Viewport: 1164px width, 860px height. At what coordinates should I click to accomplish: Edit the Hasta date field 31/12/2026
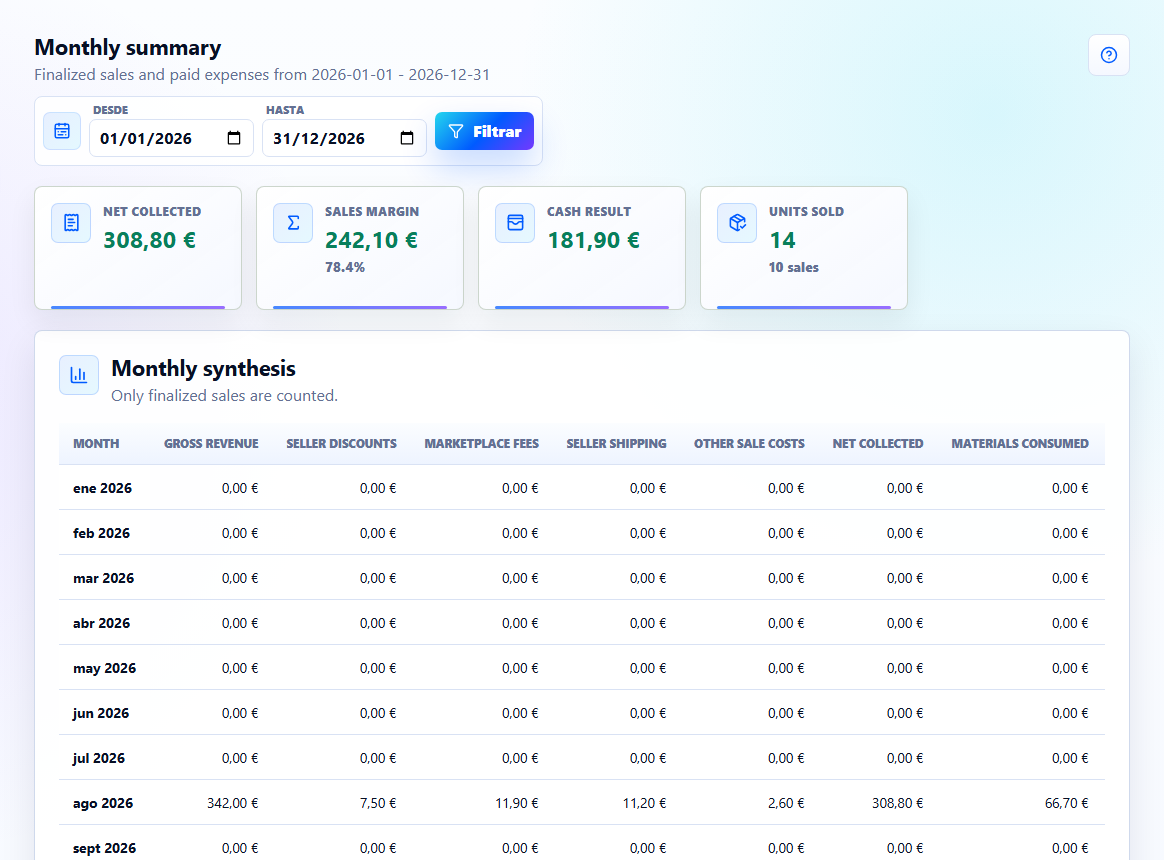coord(344,138)
